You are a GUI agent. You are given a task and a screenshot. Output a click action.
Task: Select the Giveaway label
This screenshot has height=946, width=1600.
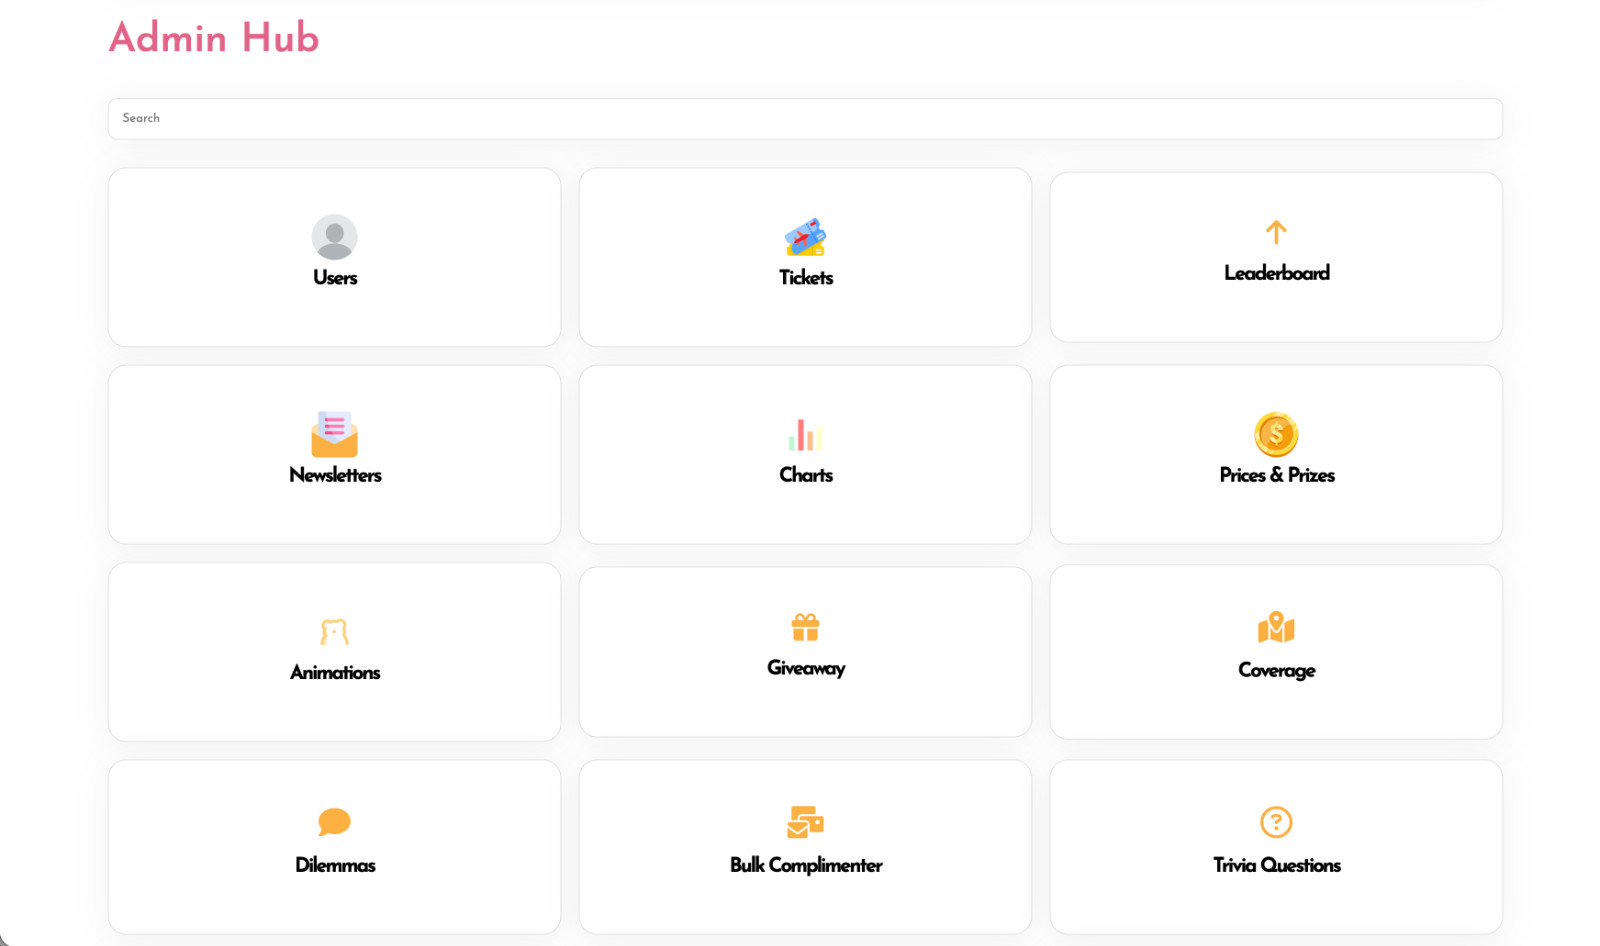click(x=806, y=668)
